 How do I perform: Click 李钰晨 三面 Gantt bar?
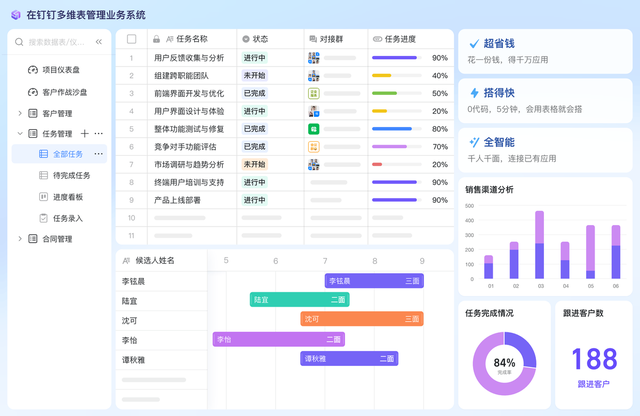pyautogui.click(x=374, y=281)
